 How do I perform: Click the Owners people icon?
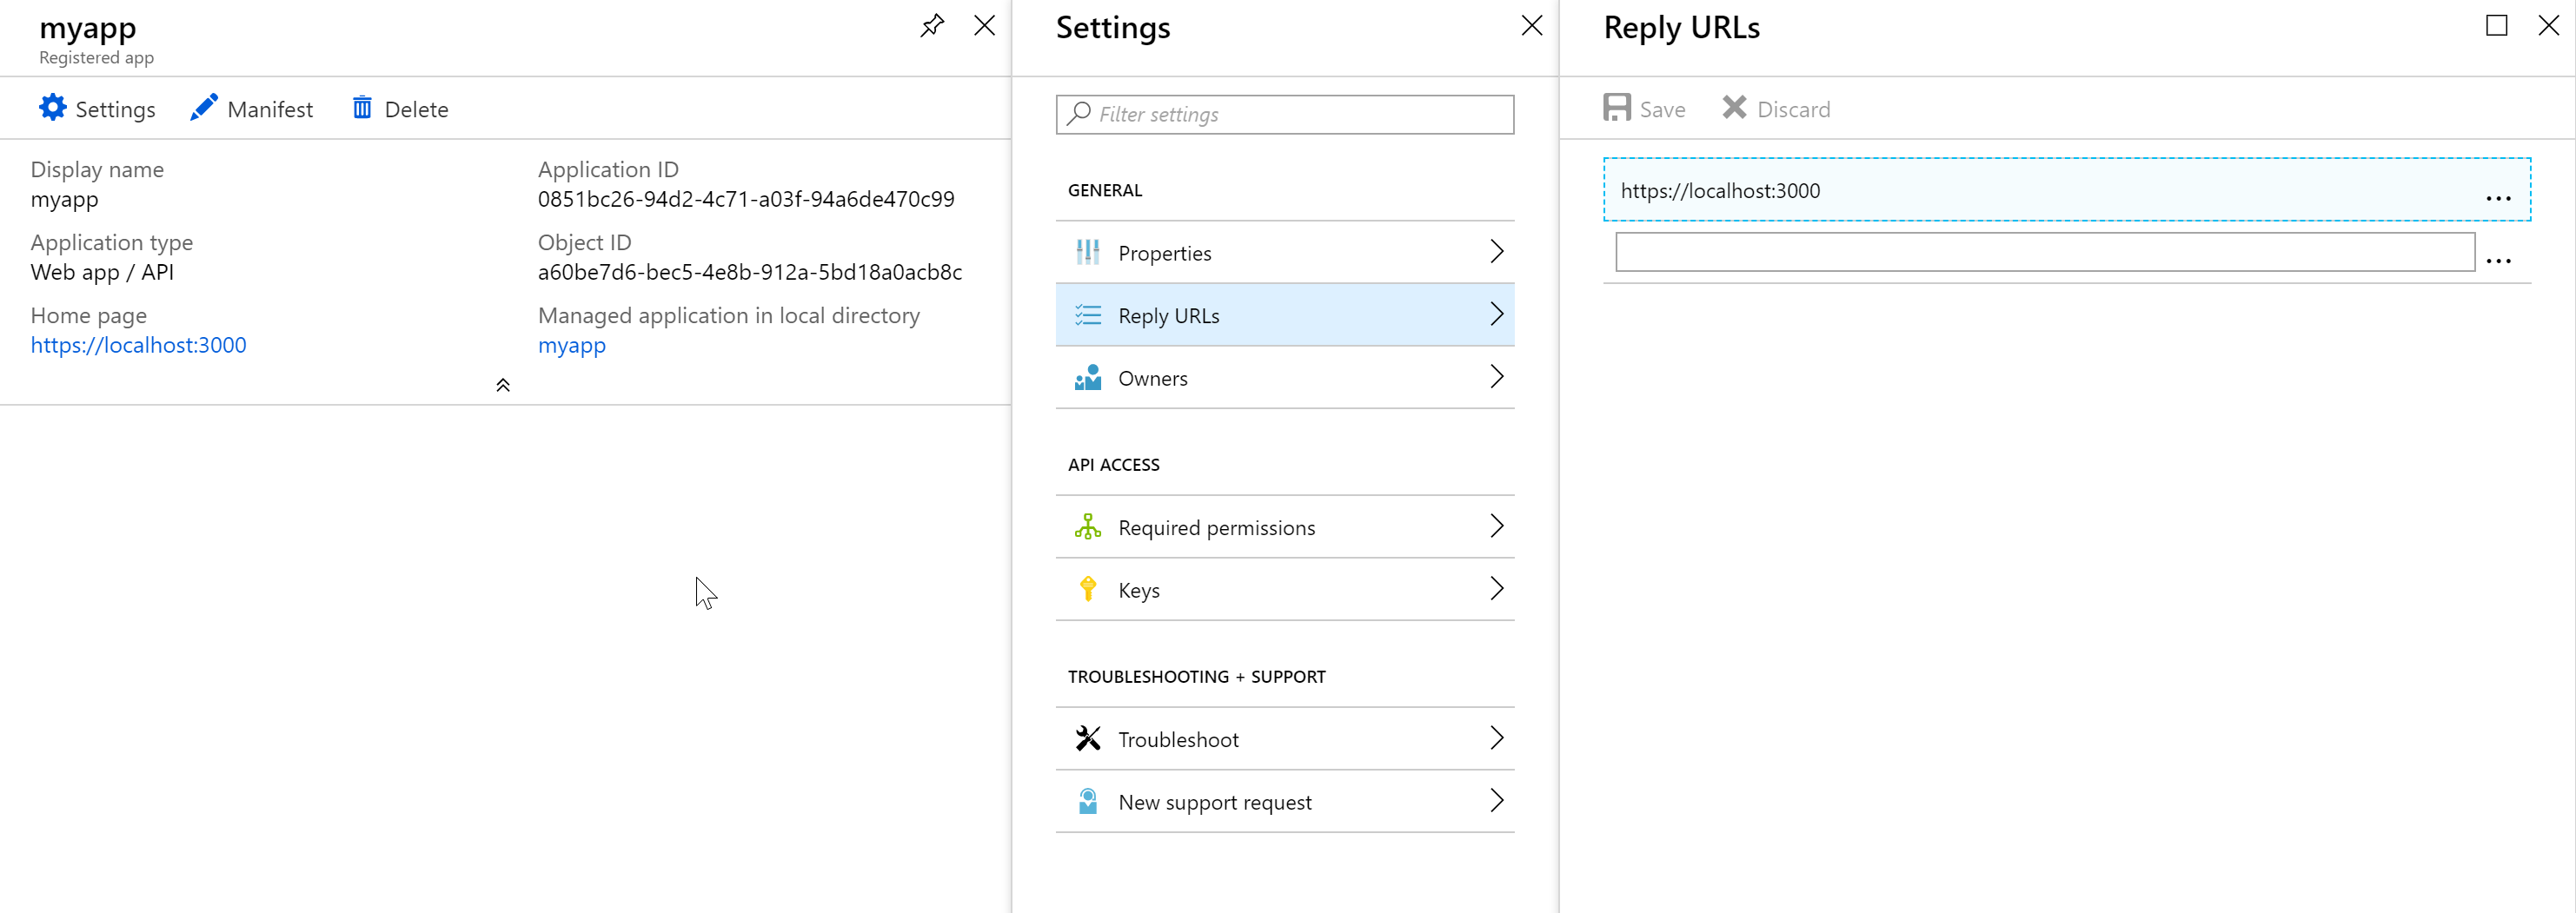coord(1088,378)
